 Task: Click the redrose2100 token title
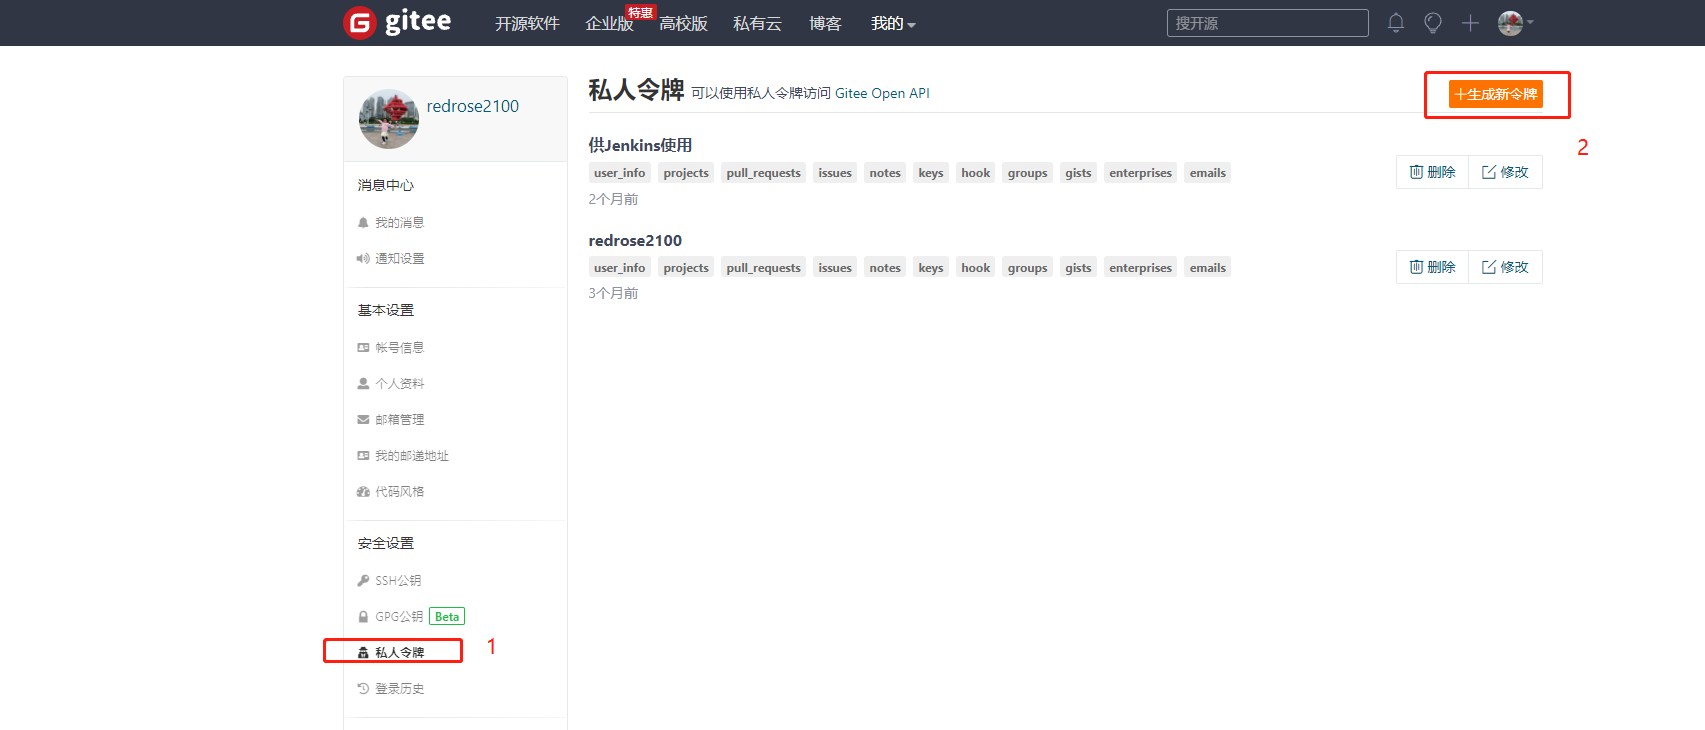point(635,240)
